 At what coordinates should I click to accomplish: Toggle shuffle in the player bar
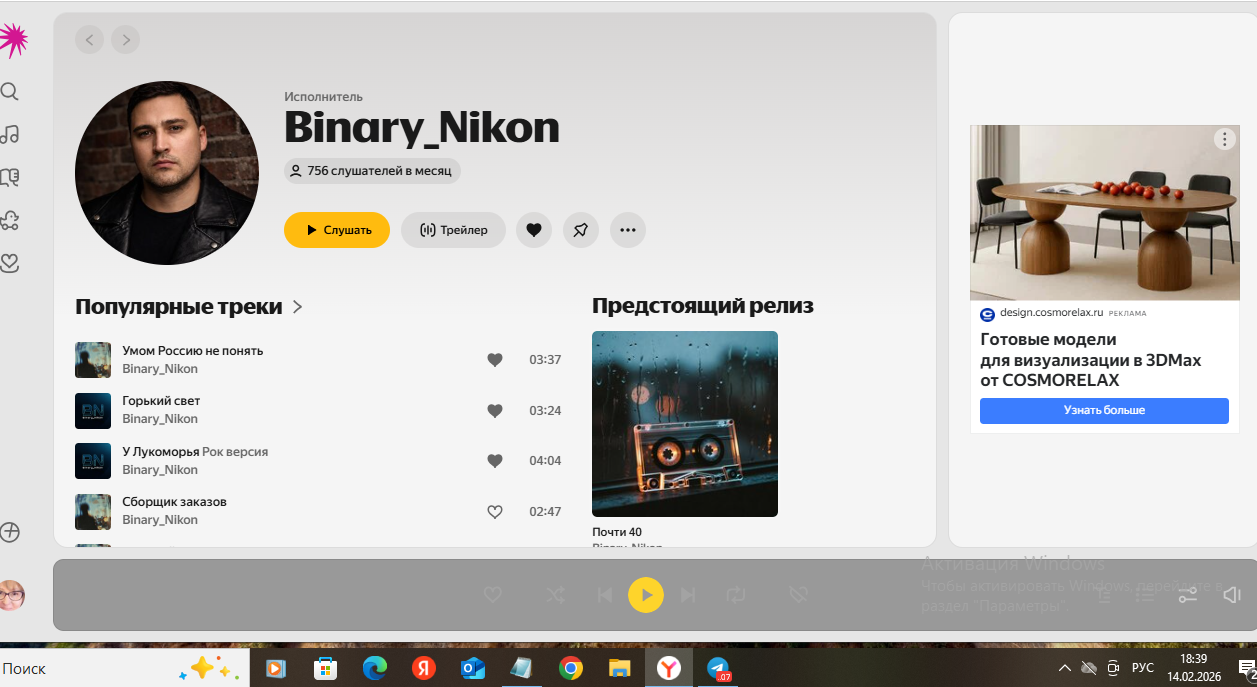point(555,595)
